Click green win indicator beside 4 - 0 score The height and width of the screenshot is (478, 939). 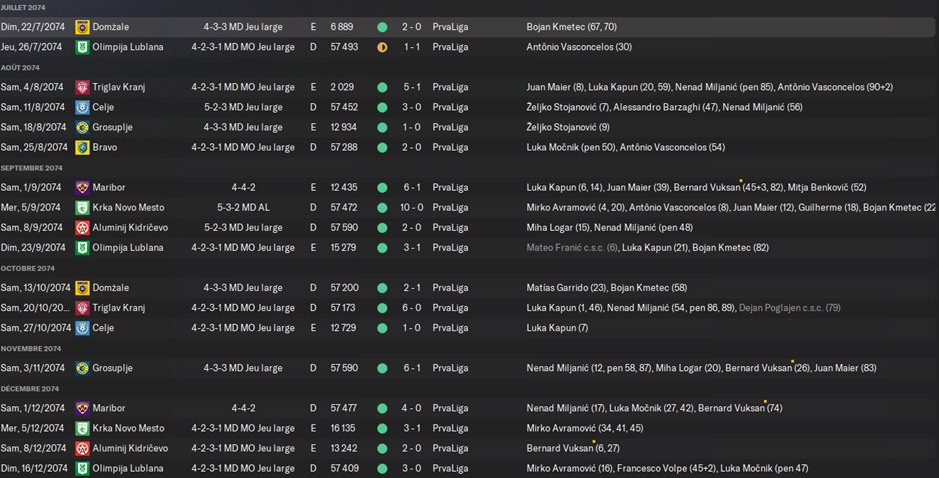[382, 408]
